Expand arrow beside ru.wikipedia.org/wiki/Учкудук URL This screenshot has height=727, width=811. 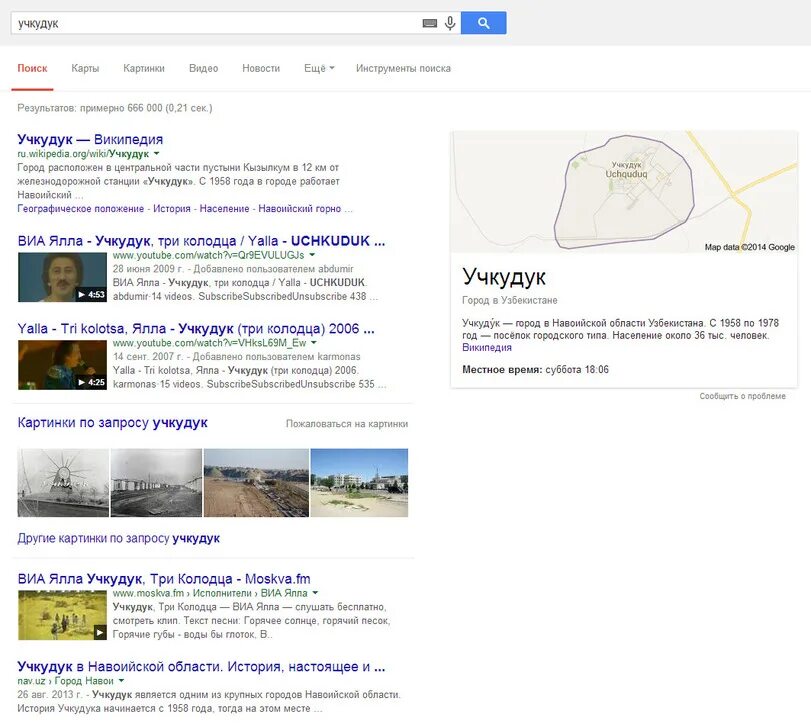tap(156, 154)
